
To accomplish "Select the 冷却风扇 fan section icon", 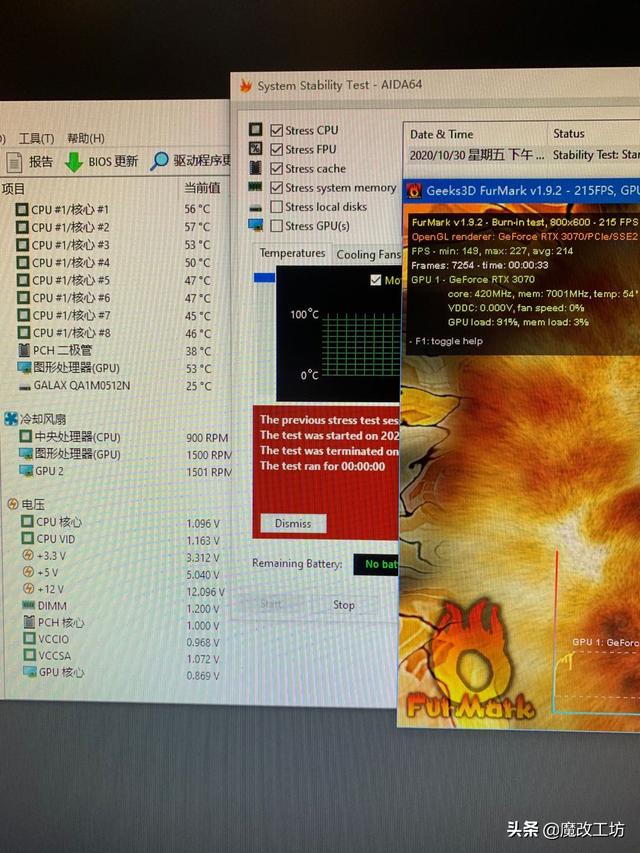I will point(11,419).
